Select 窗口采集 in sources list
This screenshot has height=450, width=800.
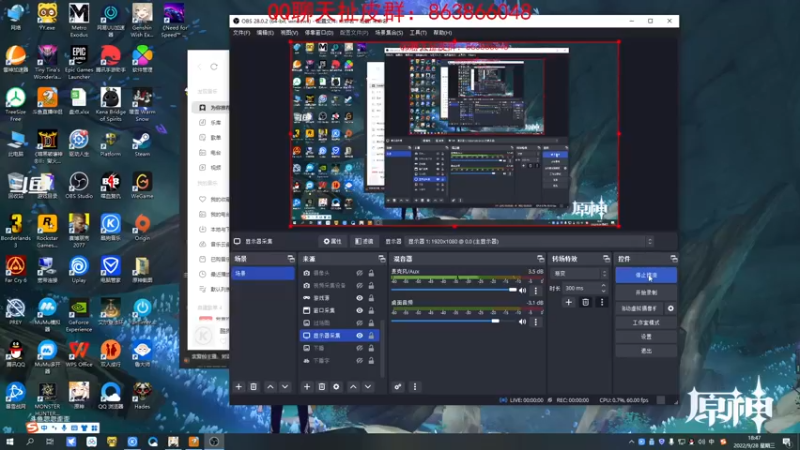(324, 310)
